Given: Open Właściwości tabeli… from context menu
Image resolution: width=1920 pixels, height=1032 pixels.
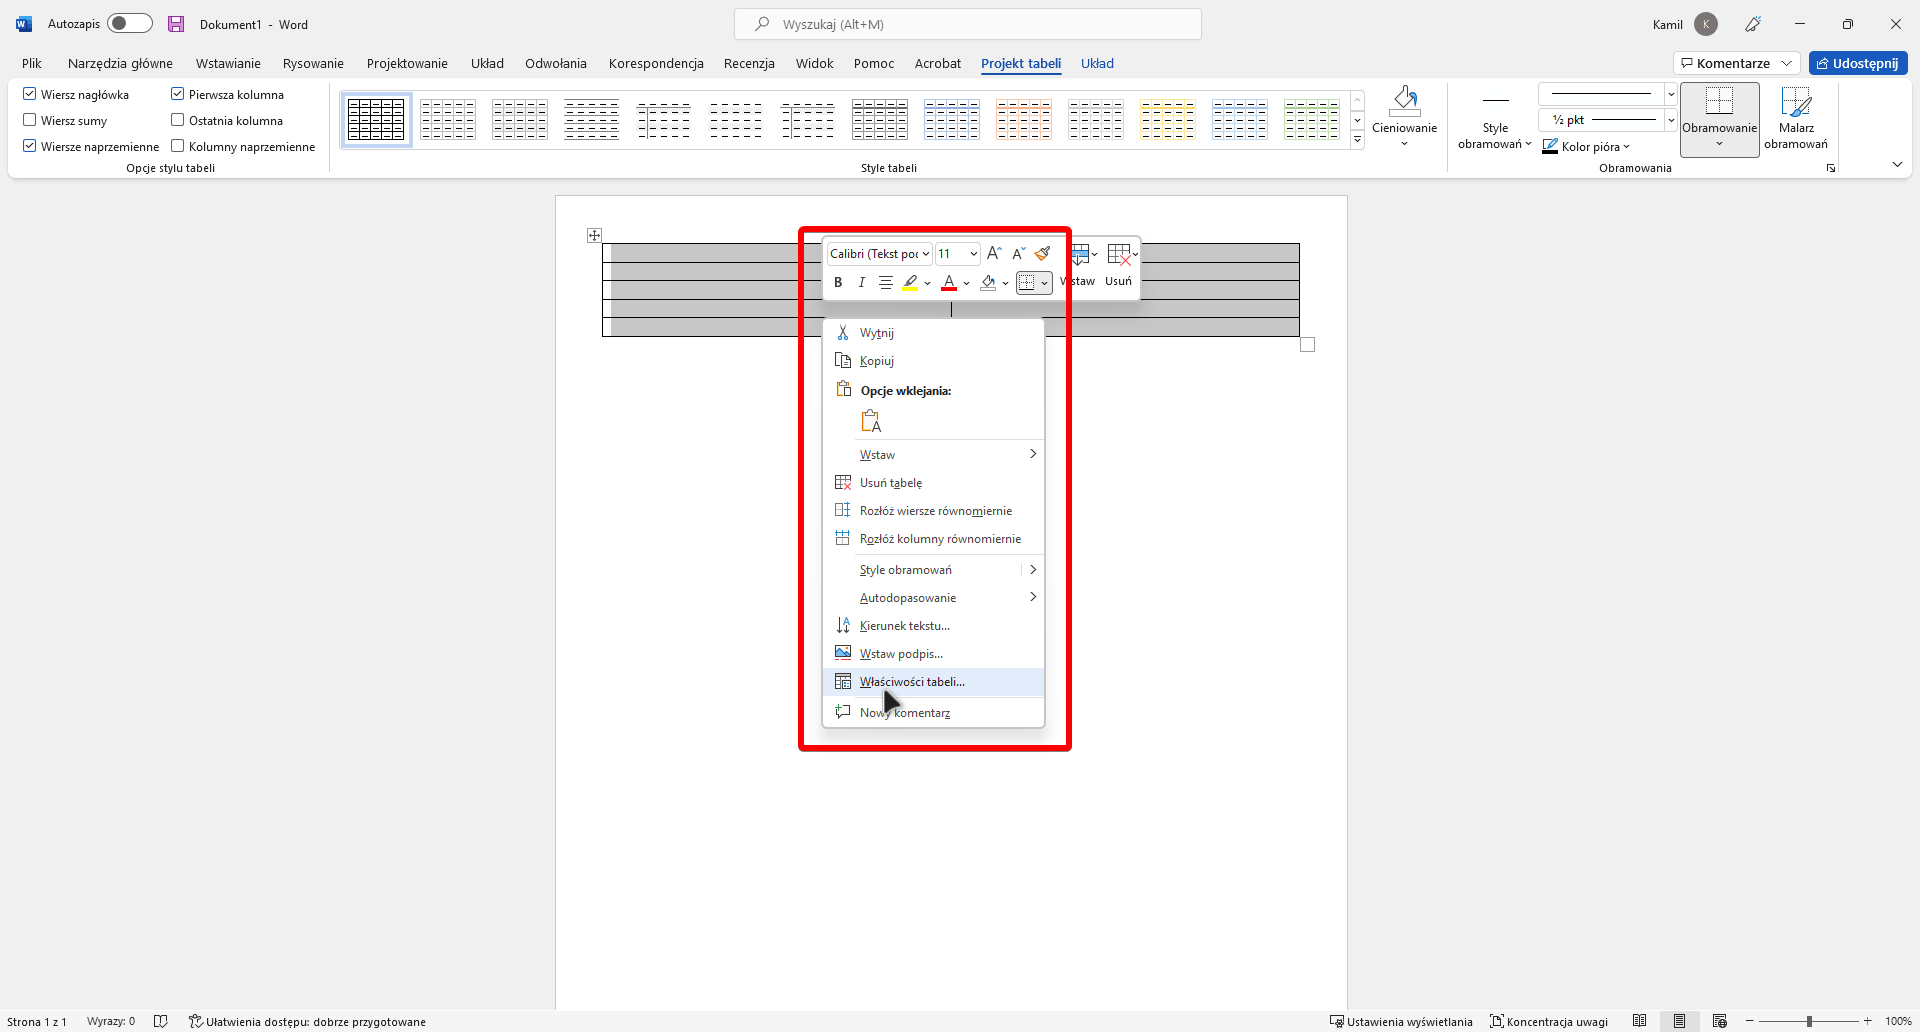Looking at the screenshot, I should coord(933,682).
